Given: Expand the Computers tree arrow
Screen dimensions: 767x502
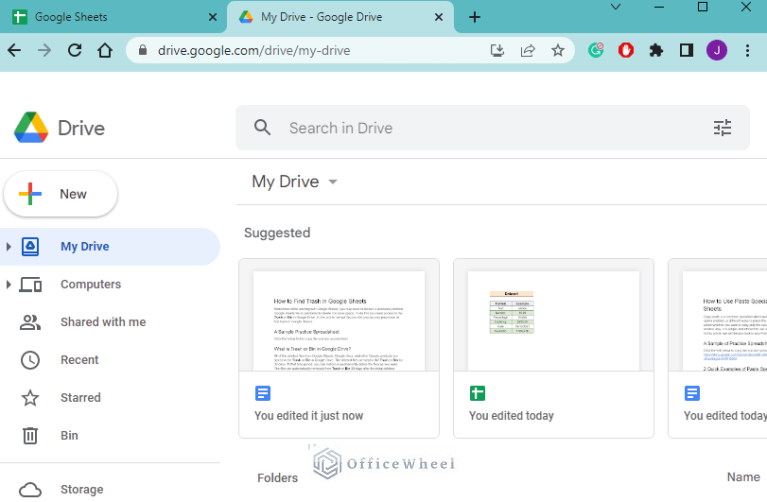Looking at the screenshot, I should [x=9, y=285].
